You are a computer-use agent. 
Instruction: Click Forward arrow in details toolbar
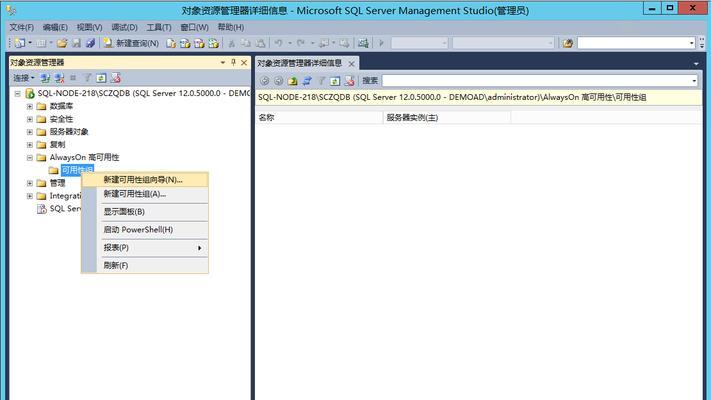coord(278,81)
